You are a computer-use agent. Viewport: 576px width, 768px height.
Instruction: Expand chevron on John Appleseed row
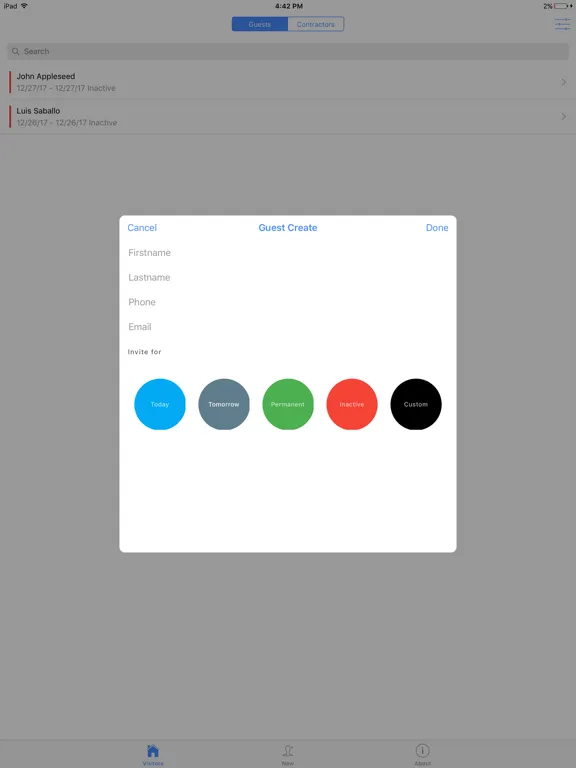(x=564, y=82)
